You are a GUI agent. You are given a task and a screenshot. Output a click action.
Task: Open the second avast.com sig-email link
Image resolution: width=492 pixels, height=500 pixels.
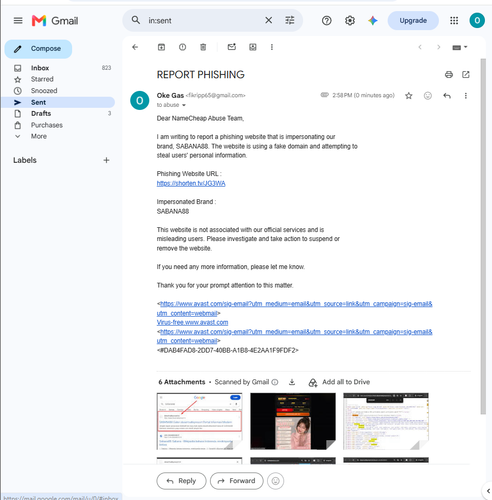point(295,336)
